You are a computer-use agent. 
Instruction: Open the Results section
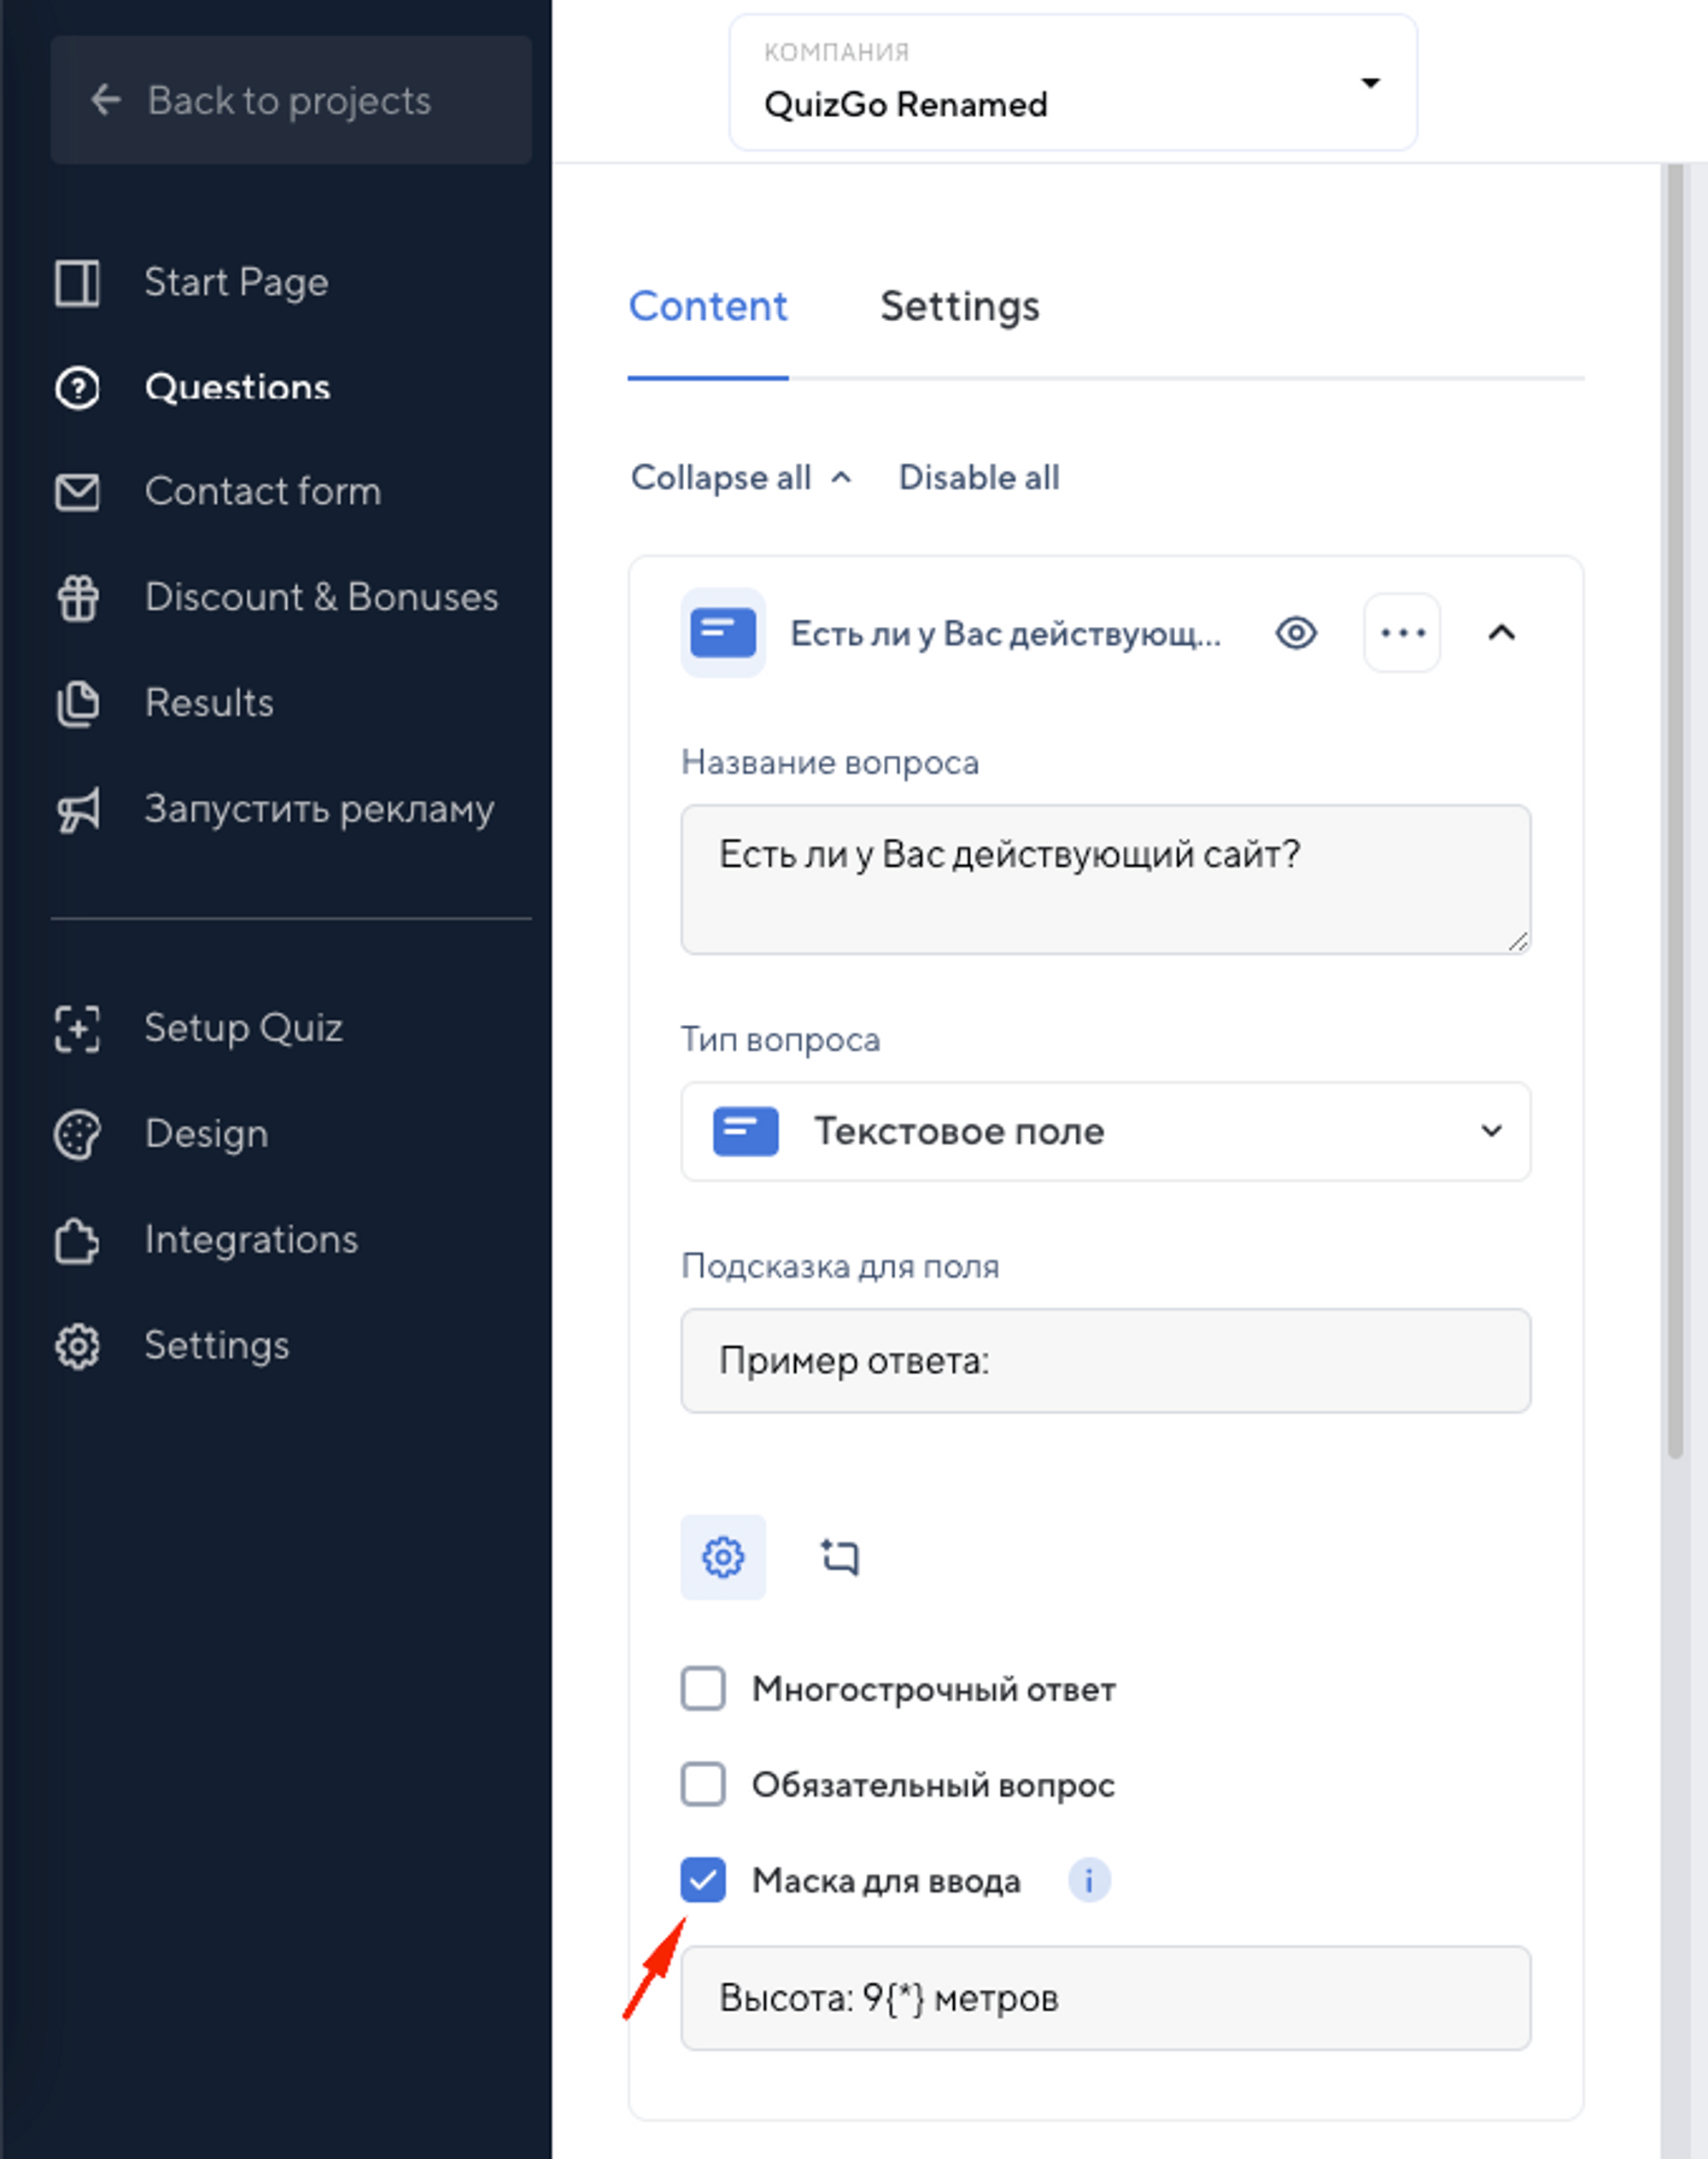point(209,703)
